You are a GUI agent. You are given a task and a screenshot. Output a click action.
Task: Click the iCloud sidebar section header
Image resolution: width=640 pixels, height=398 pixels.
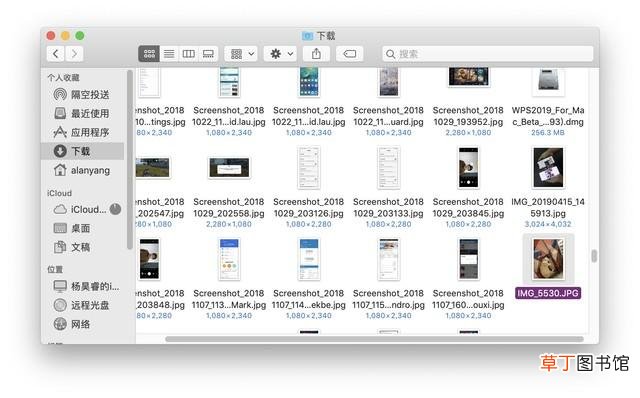tap(60, 193)
